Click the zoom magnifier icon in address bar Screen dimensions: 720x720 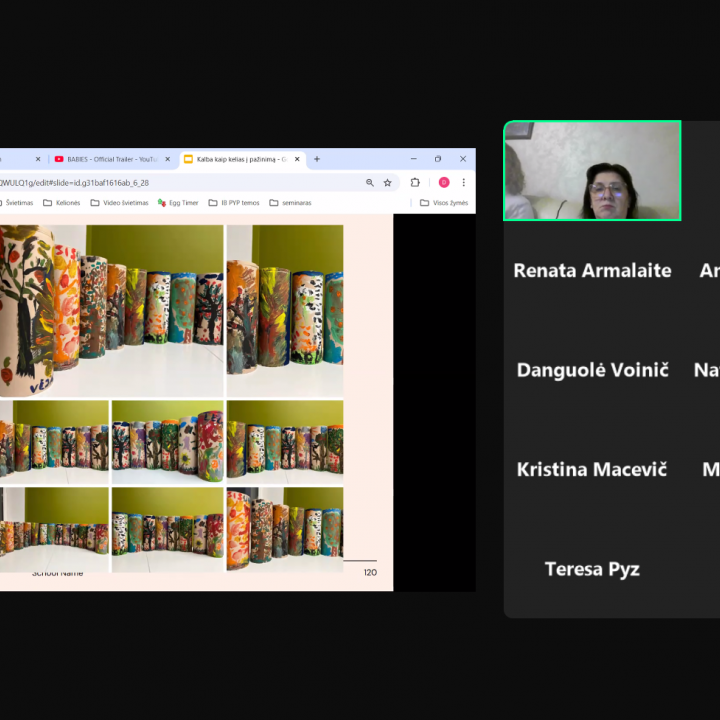point(370,183)
